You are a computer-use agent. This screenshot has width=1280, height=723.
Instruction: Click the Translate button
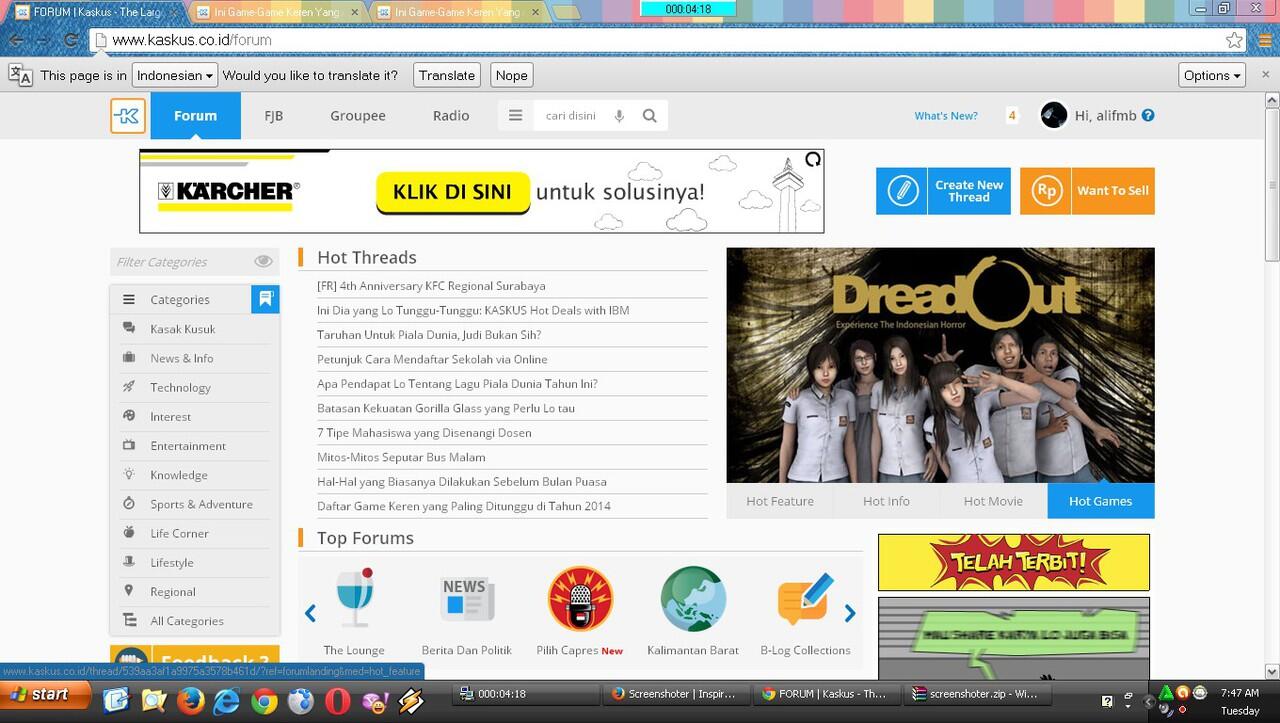click(x=447, y=75)
